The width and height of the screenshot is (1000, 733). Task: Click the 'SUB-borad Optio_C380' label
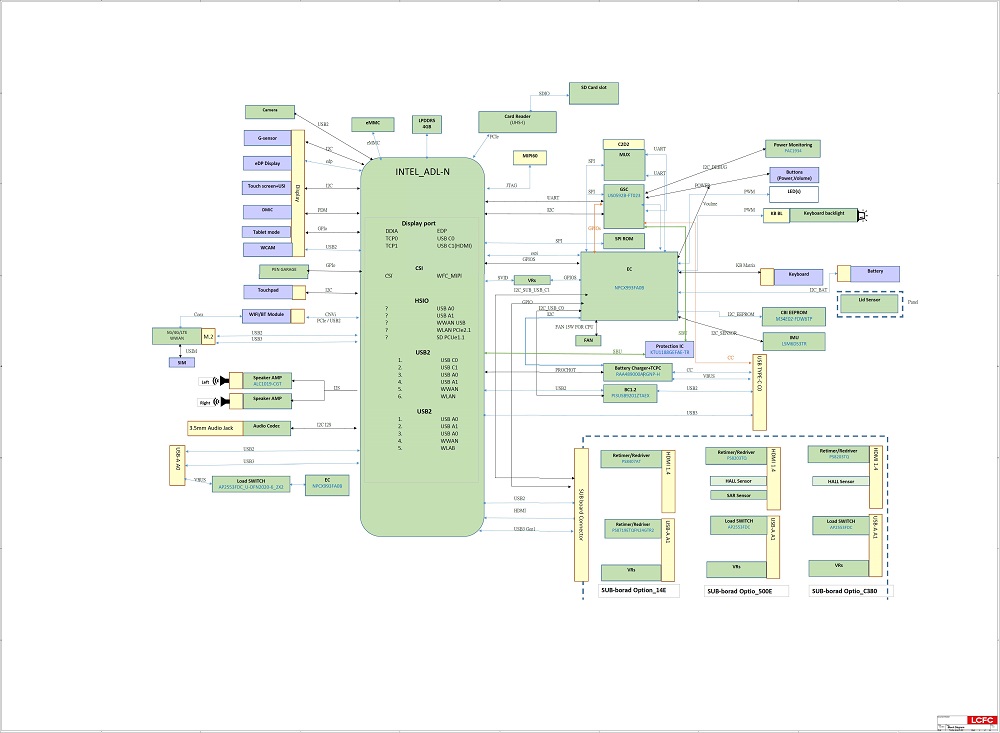click(844, 591)
